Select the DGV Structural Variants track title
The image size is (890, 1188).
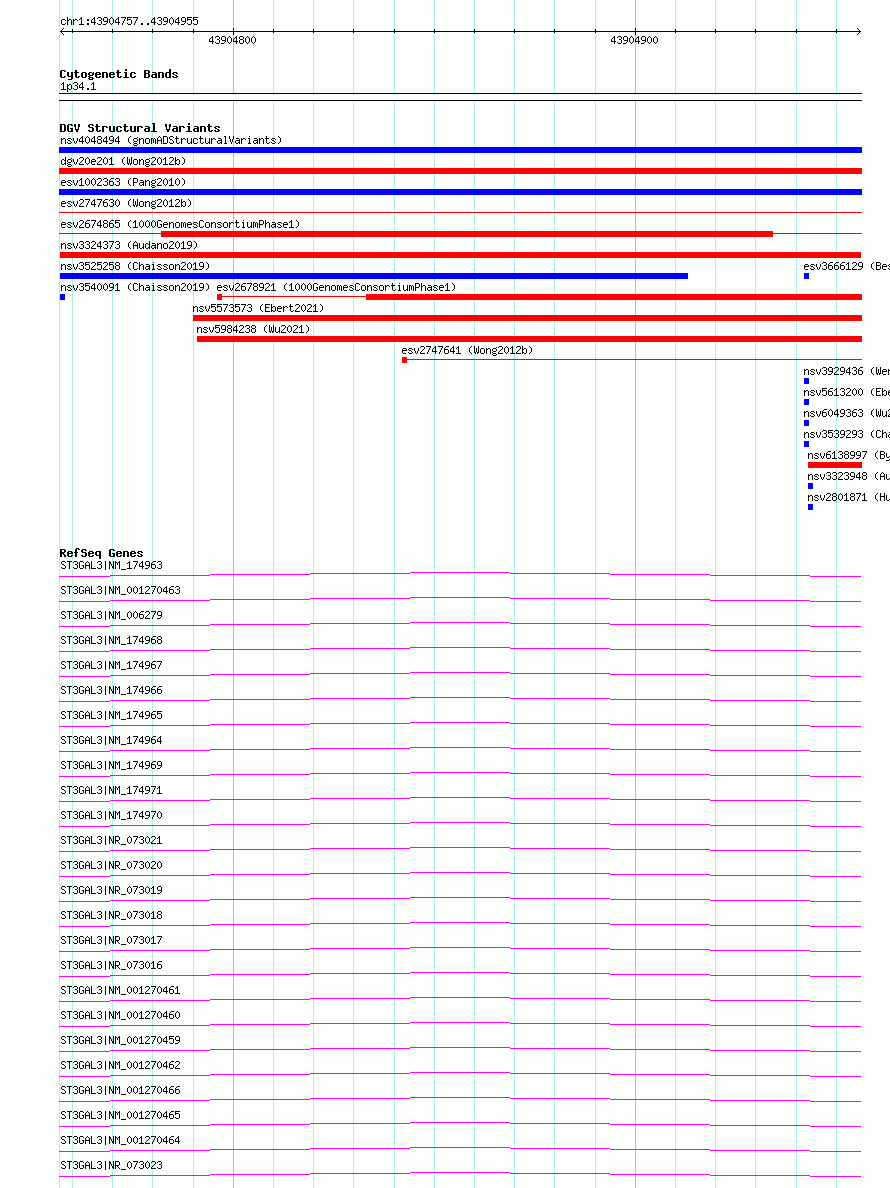coord(140,128)
